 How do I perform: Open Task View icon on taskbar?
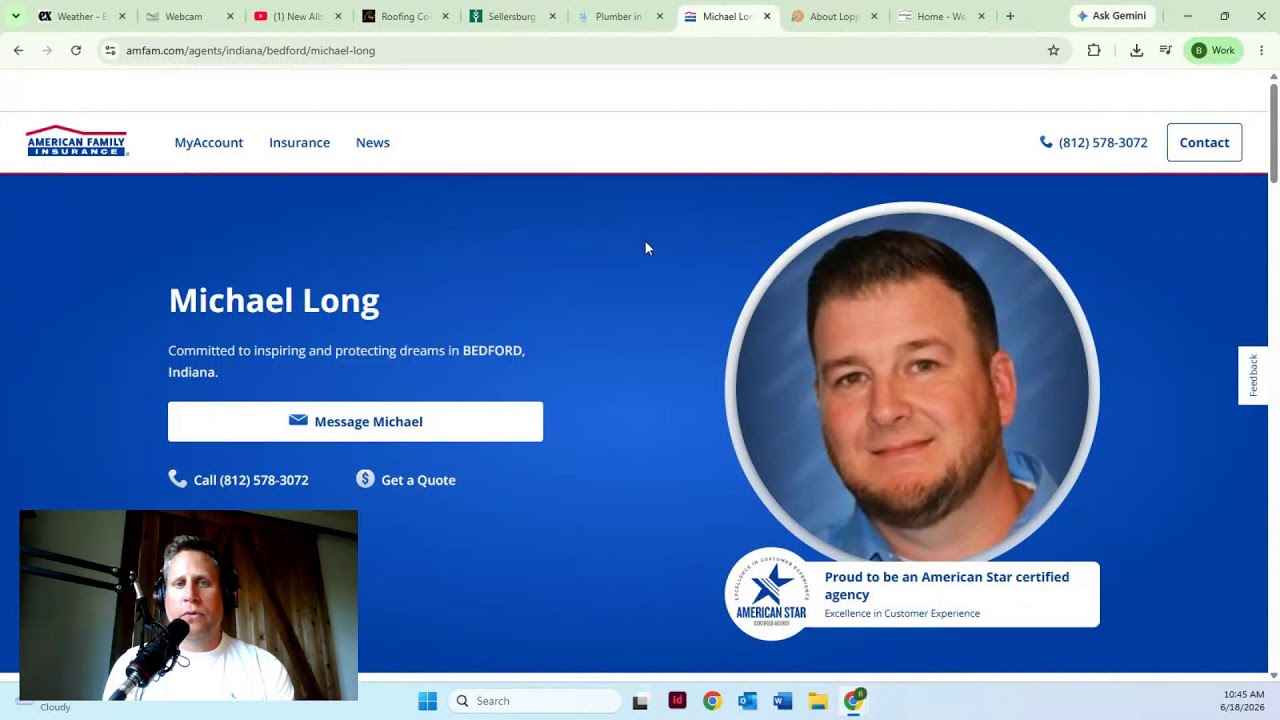click(x=640, y=701)
